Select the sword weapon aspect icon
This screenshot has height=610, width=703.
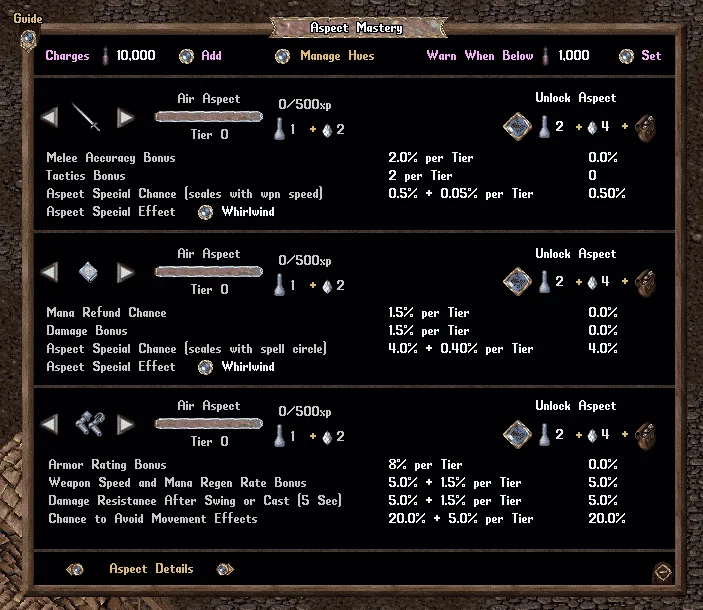(87, 117)
